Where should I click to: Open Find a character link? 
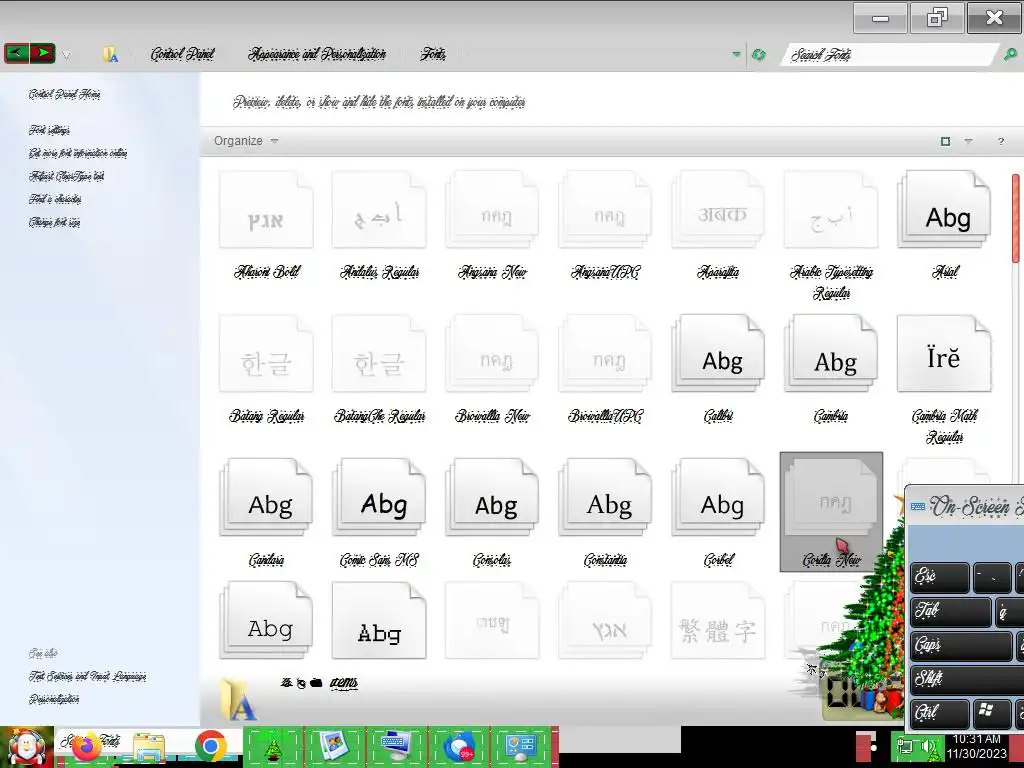(x=55, y=199)
